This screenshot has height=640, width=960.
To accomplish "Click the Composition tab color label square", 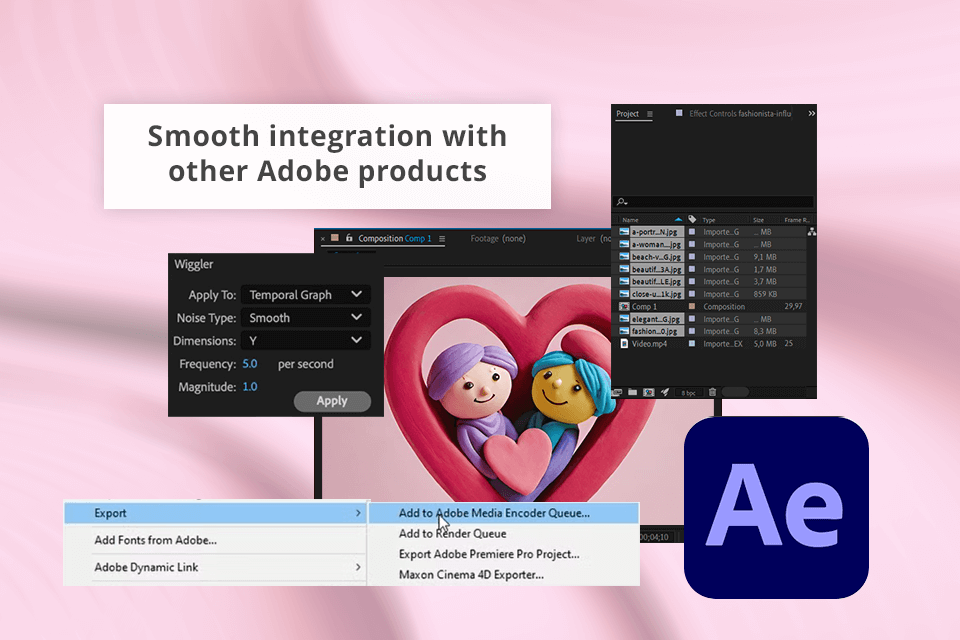I will 335,238.
